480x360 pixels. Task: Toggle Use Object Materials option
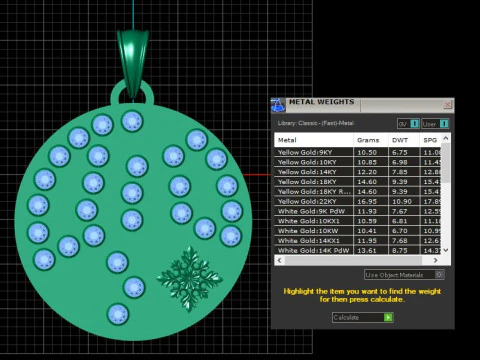[x=404, y=275]
